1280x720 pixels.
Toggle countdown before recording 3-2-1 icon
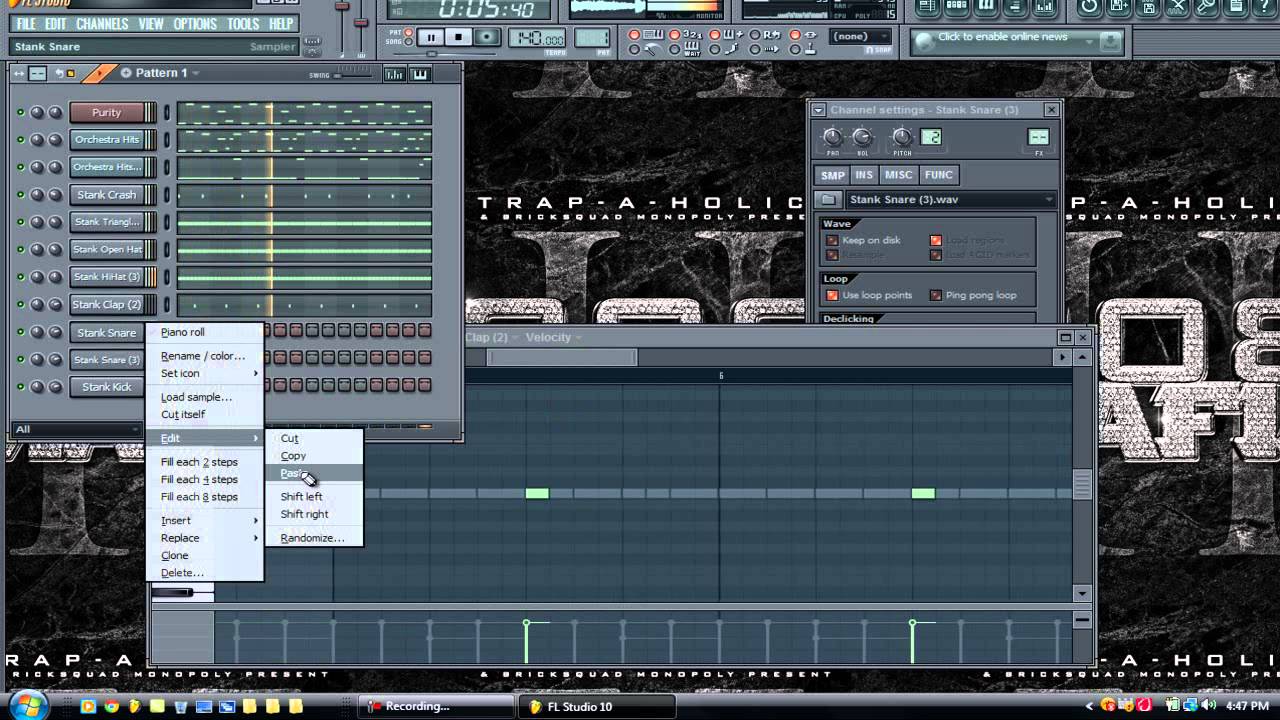coord(690,35)
